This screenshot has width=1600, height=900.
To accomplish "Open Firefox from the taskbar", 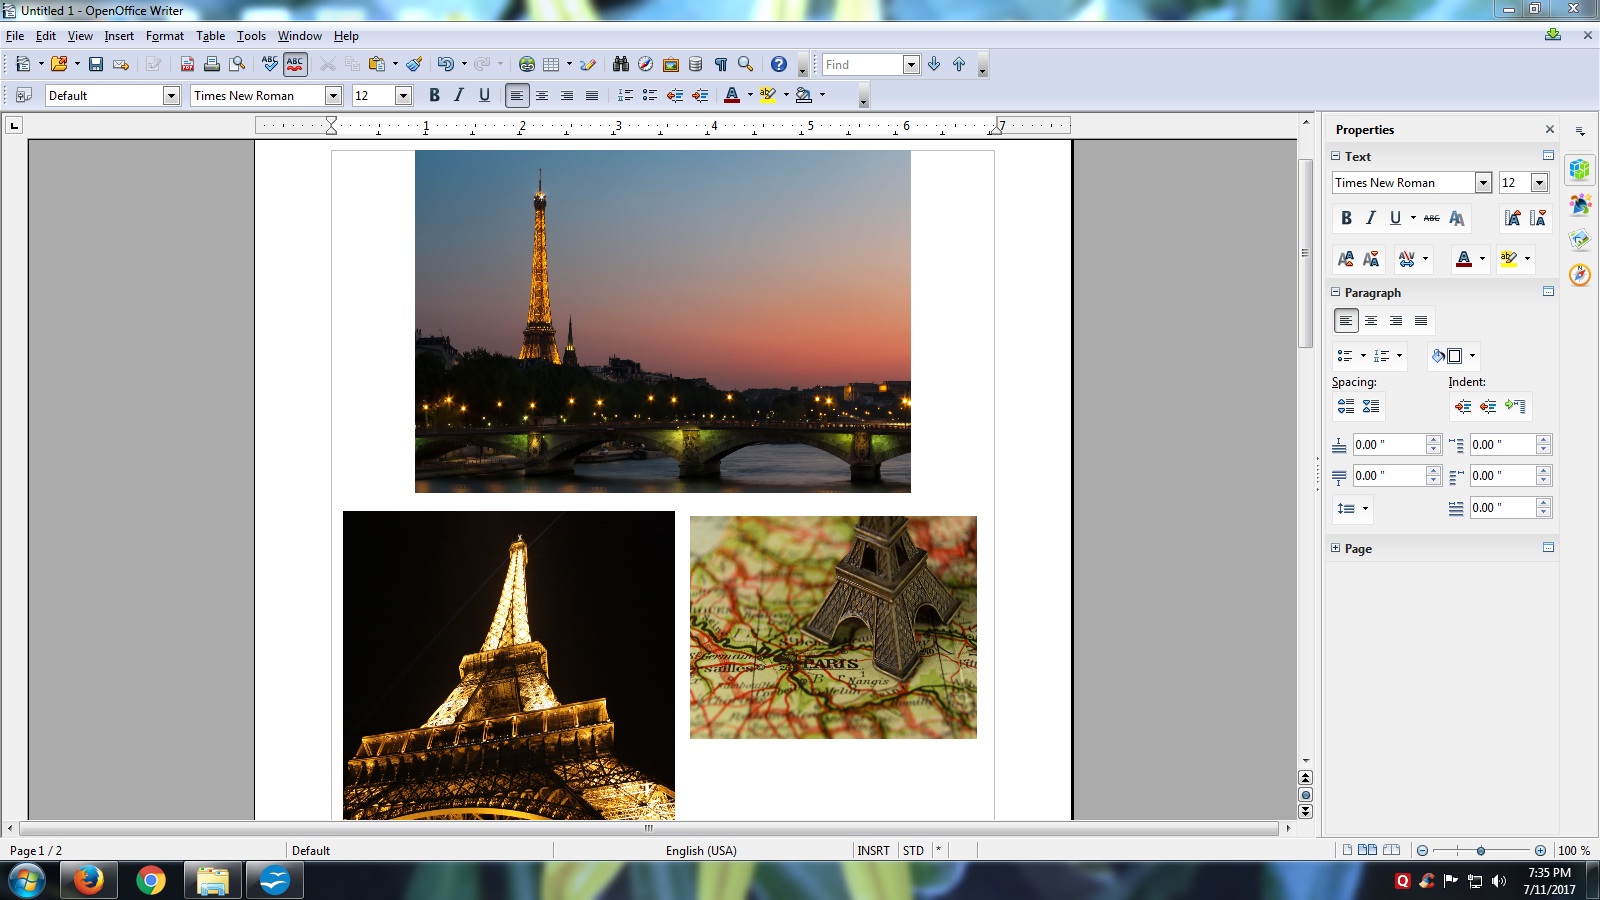I will pyautogui.click(x=88, y=880).
